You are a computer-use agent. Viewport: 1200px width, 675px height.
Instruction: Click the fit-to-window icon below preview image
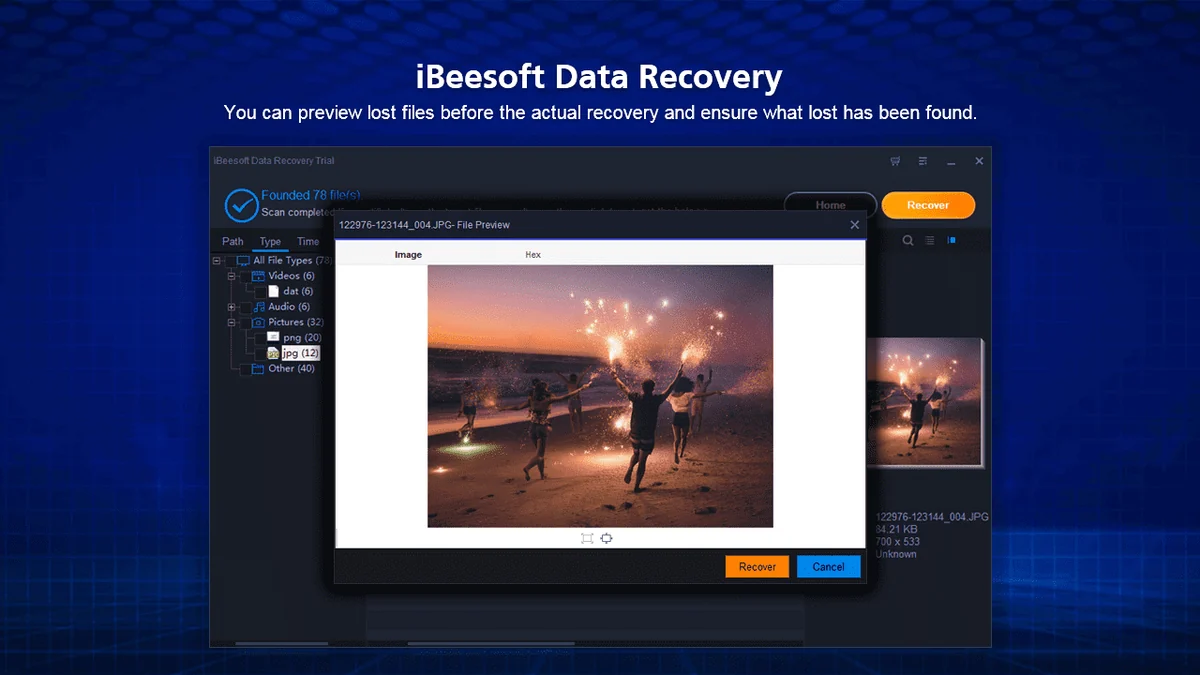[587, 538]
